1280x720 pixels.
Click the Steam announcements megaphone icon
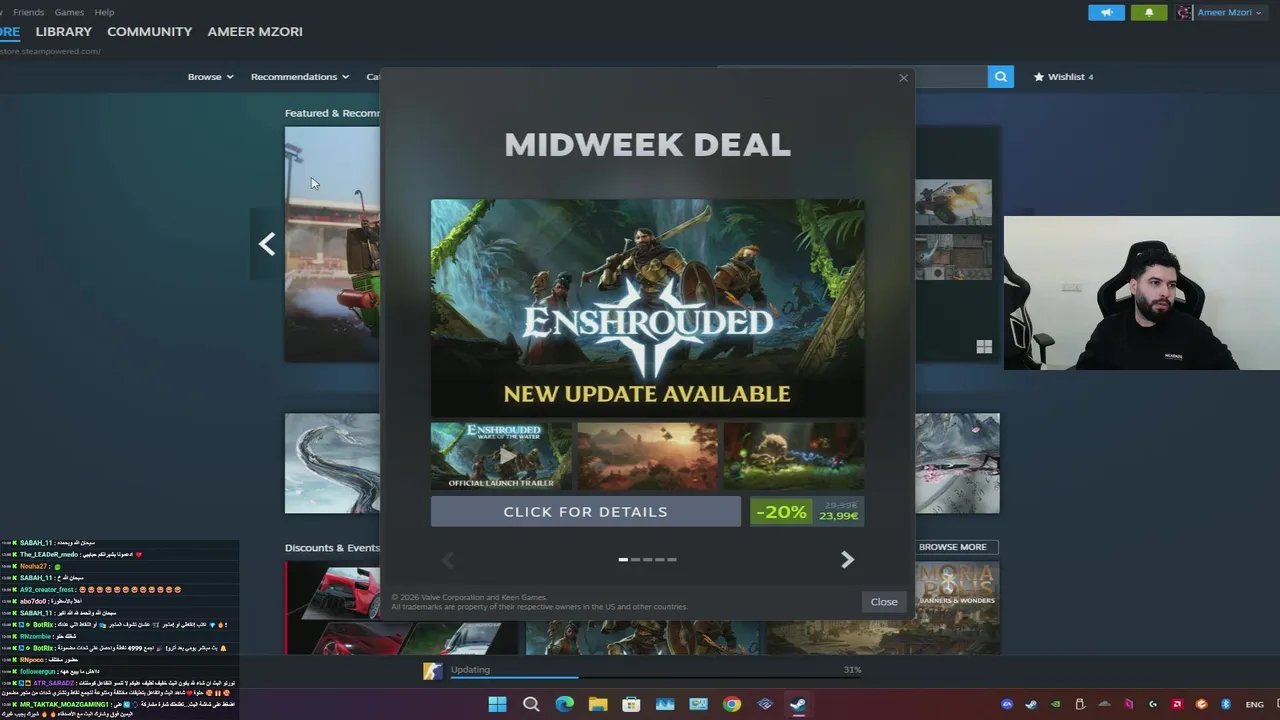[x=1106, y=13]
